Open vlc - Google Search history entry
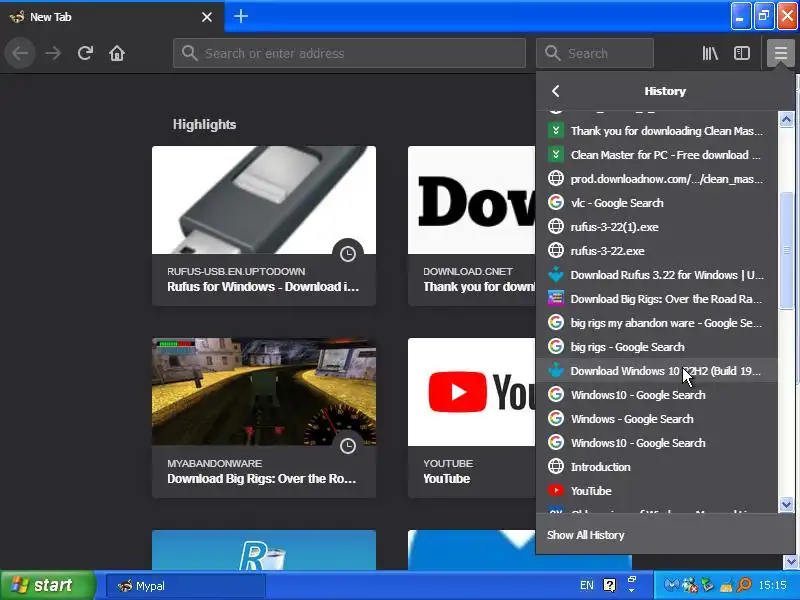 657,203
